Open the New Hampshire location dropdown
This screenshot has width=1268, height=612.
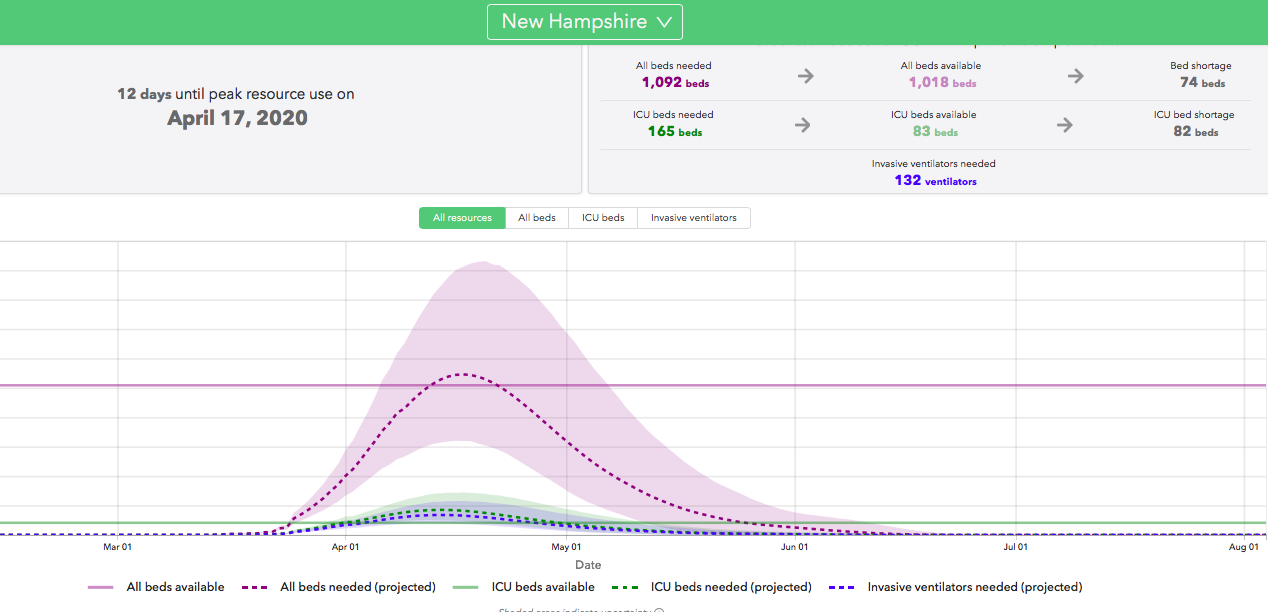[x=585, y=21]
